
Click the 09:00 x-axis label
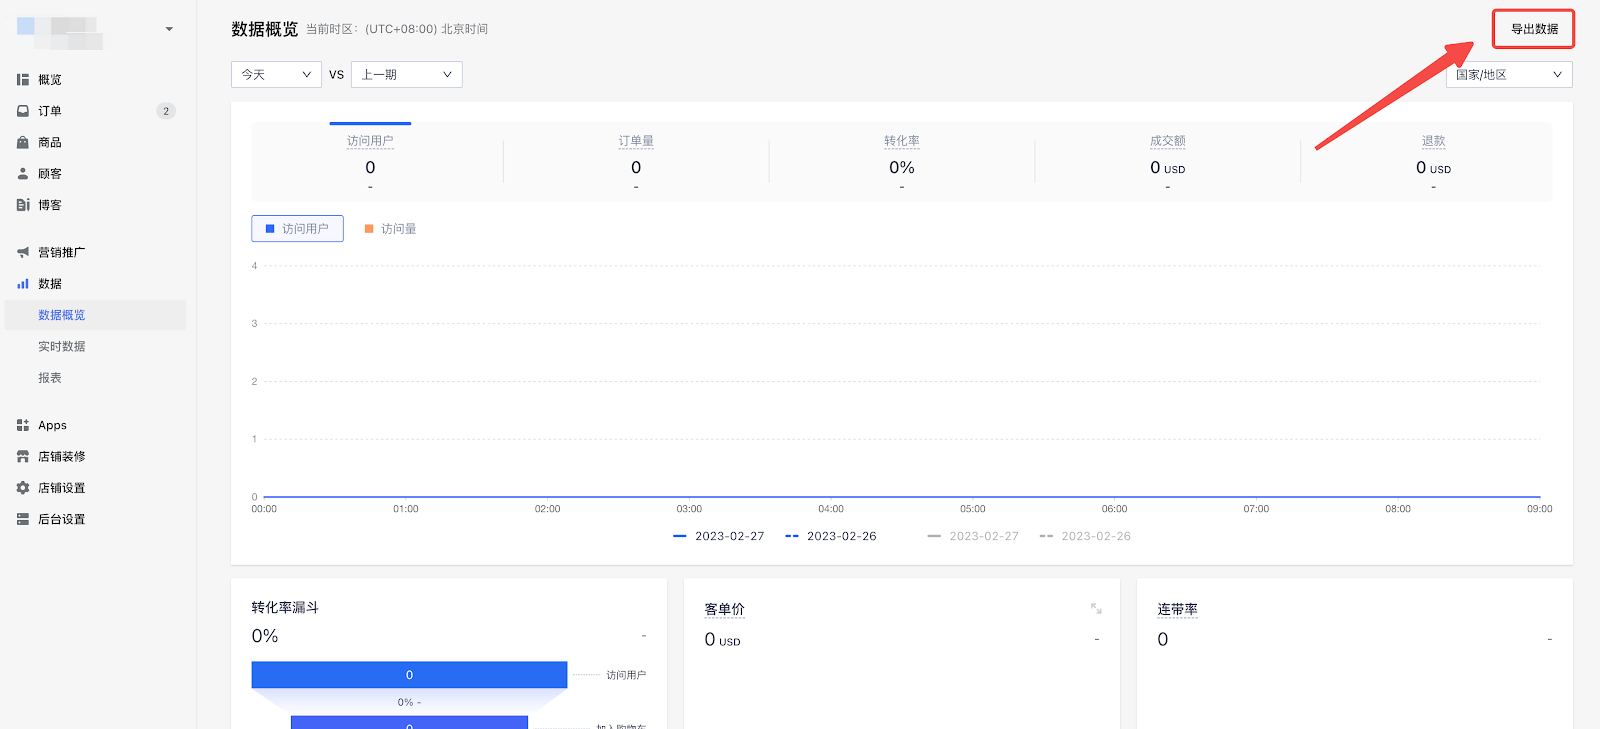coord(1540,509)
